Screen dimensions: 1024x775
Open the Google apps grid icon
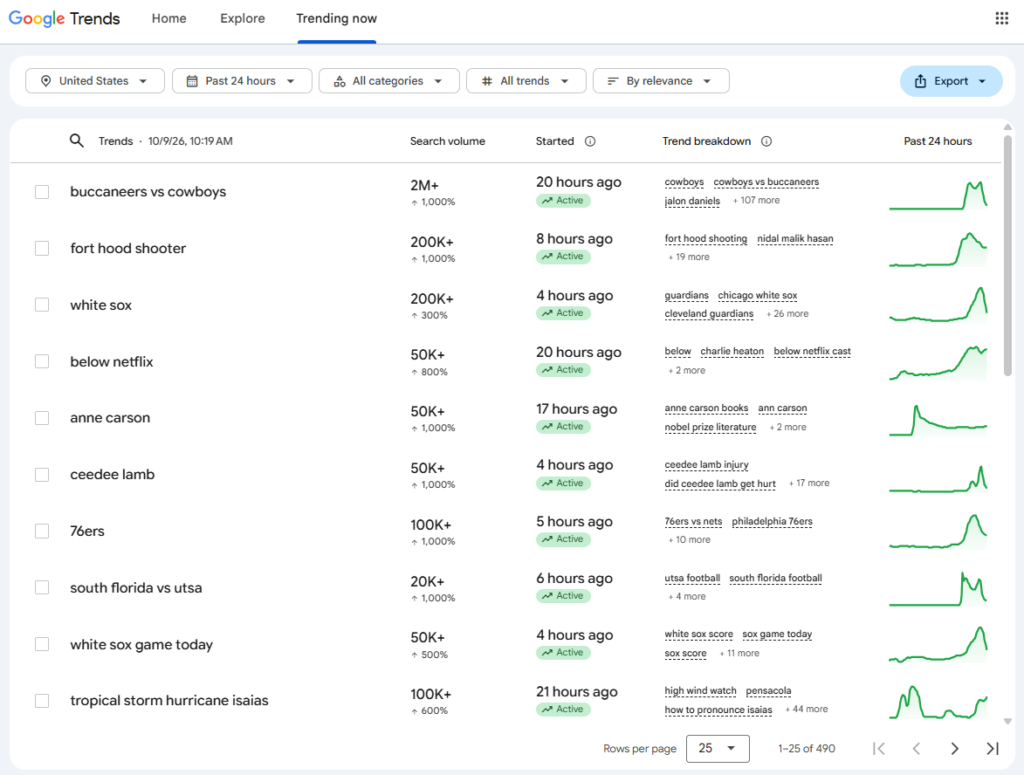[1002, 18]
